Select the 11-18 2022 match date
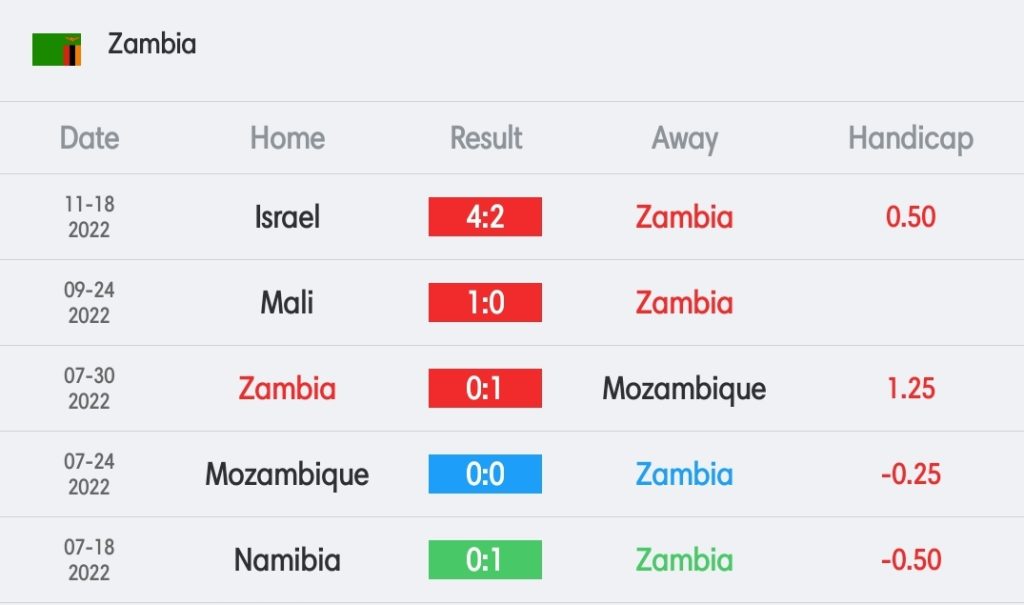The height and width of the screenshot is (605, 1024). [x=89, y=217]
